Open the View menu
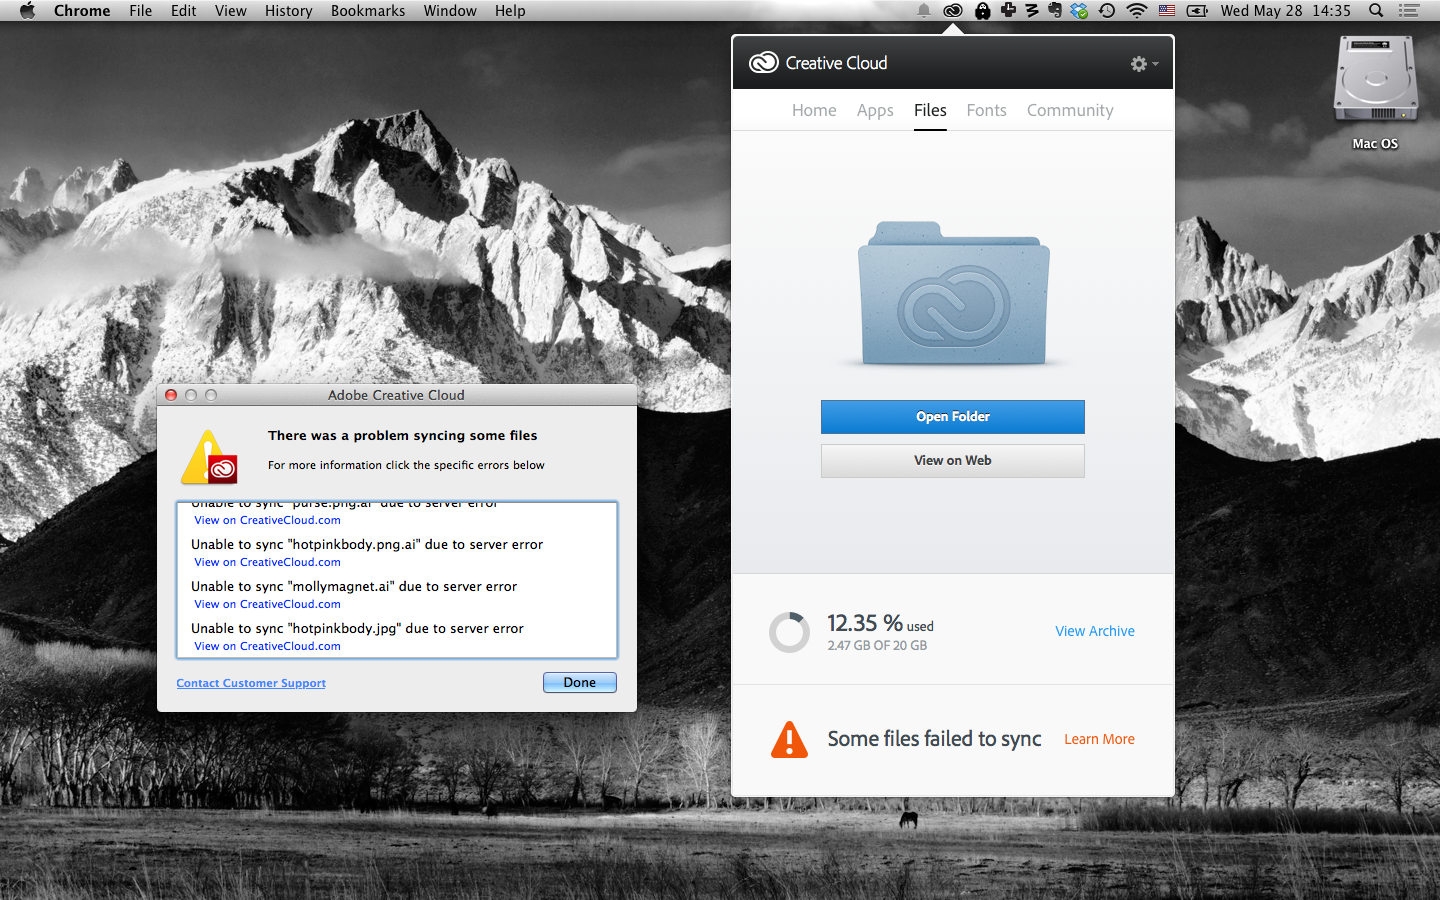 pos(231,11)
